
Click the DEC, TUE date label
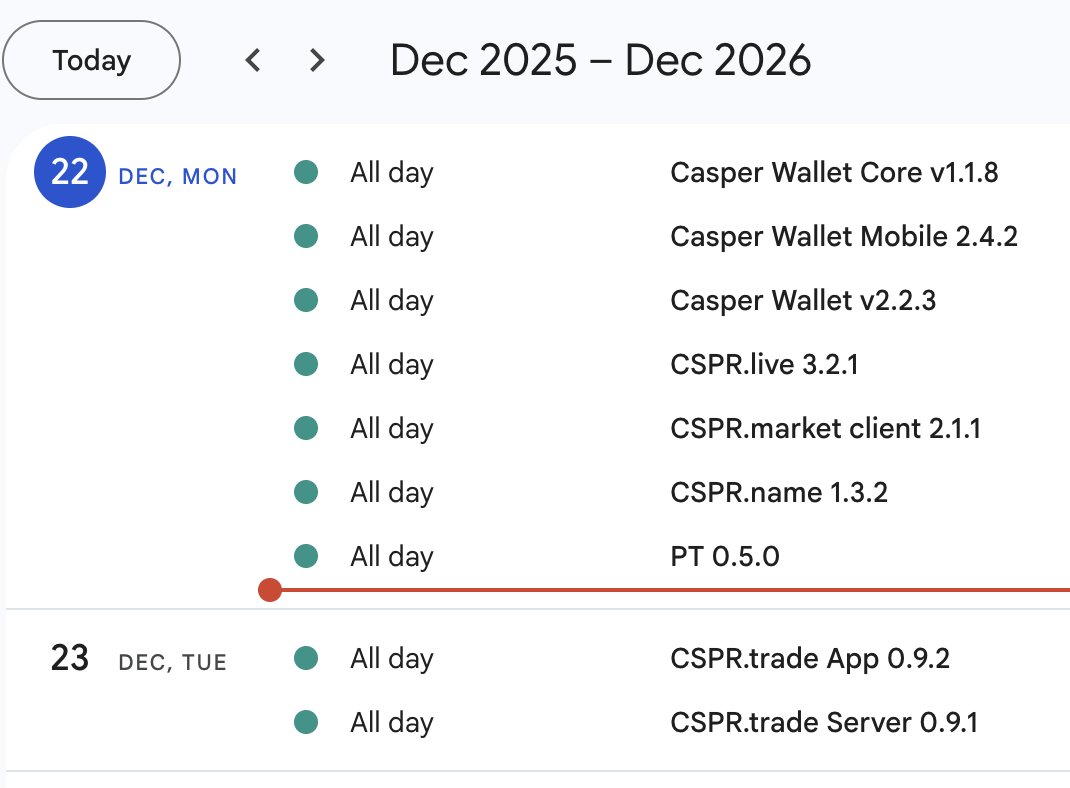point(172,662)
